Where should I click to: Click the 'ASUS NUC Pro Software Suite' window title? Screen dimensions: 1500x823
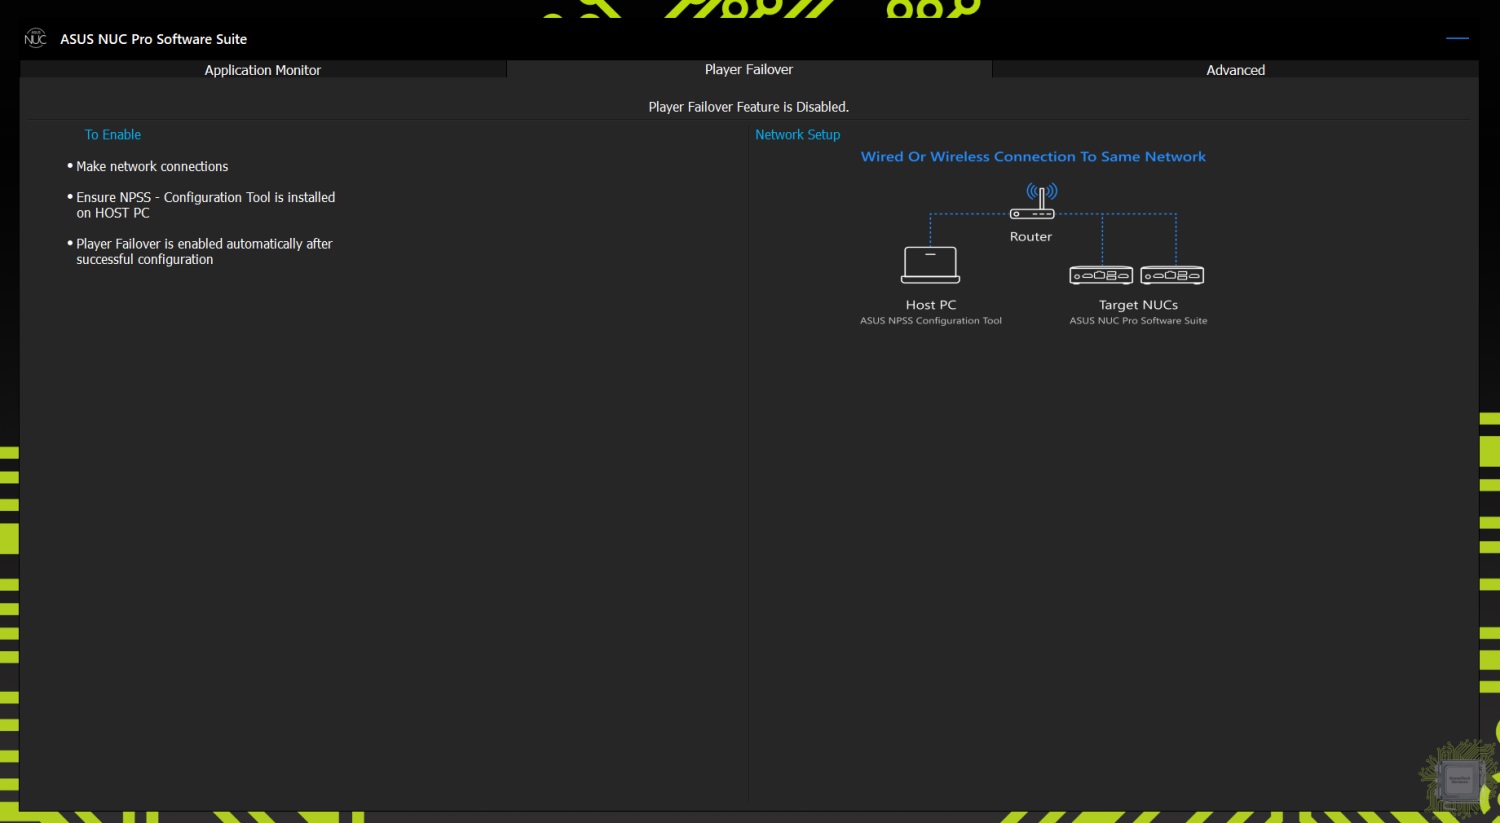tap(153, 39)
